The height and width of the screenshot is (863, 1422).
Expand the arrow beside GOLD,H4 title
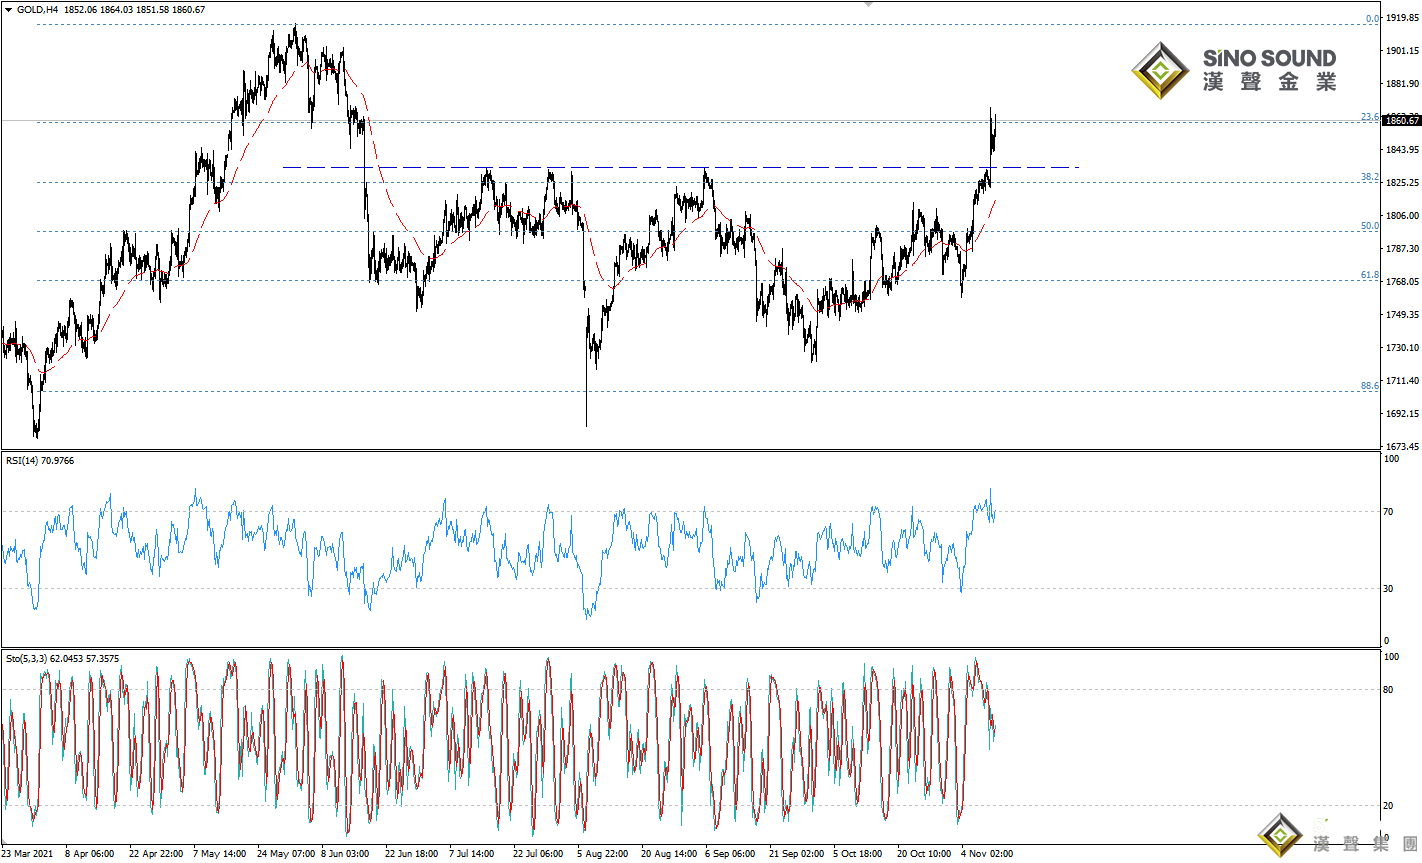pos(9,10)
